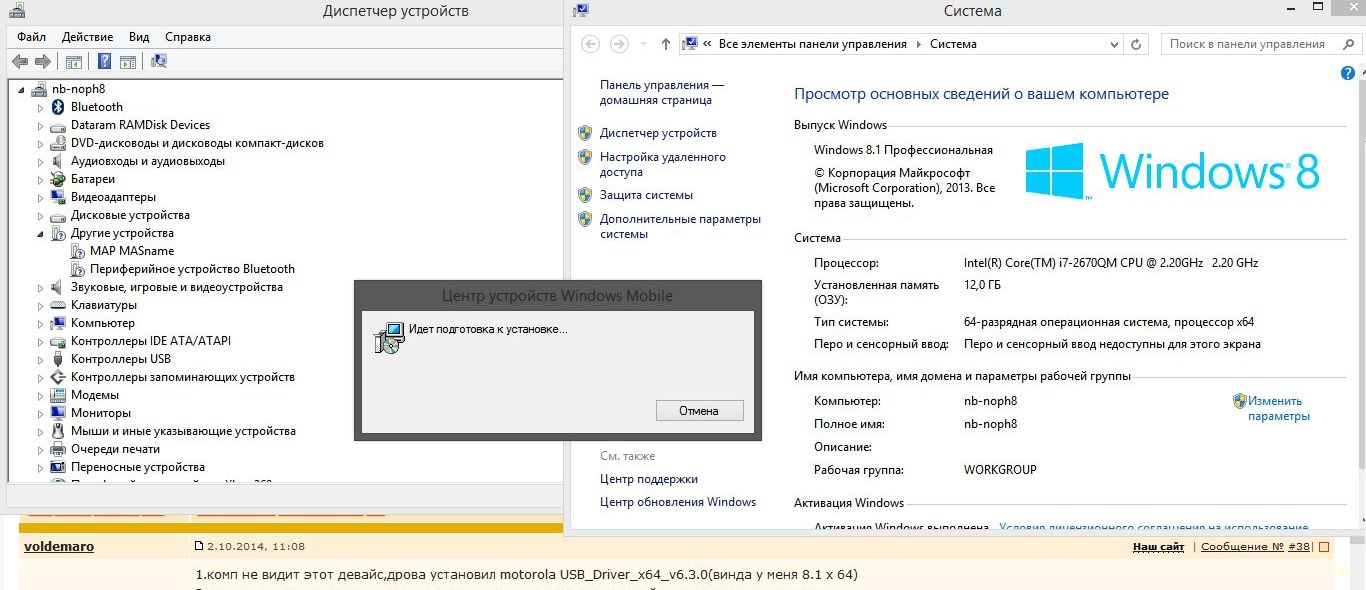
Task: Select the Звуковые, игровые и видеоустройства row
Action: (177, 287)
